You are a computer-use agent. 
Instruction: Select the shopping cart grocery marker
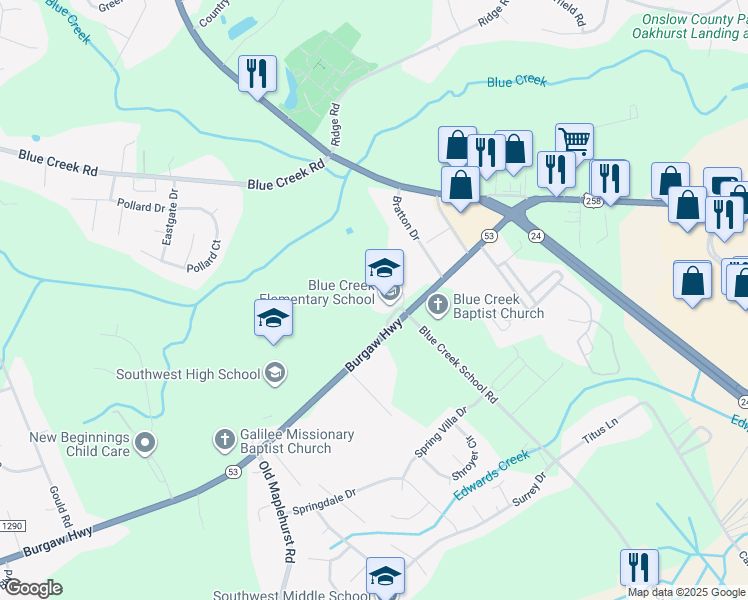coord(575,141)
